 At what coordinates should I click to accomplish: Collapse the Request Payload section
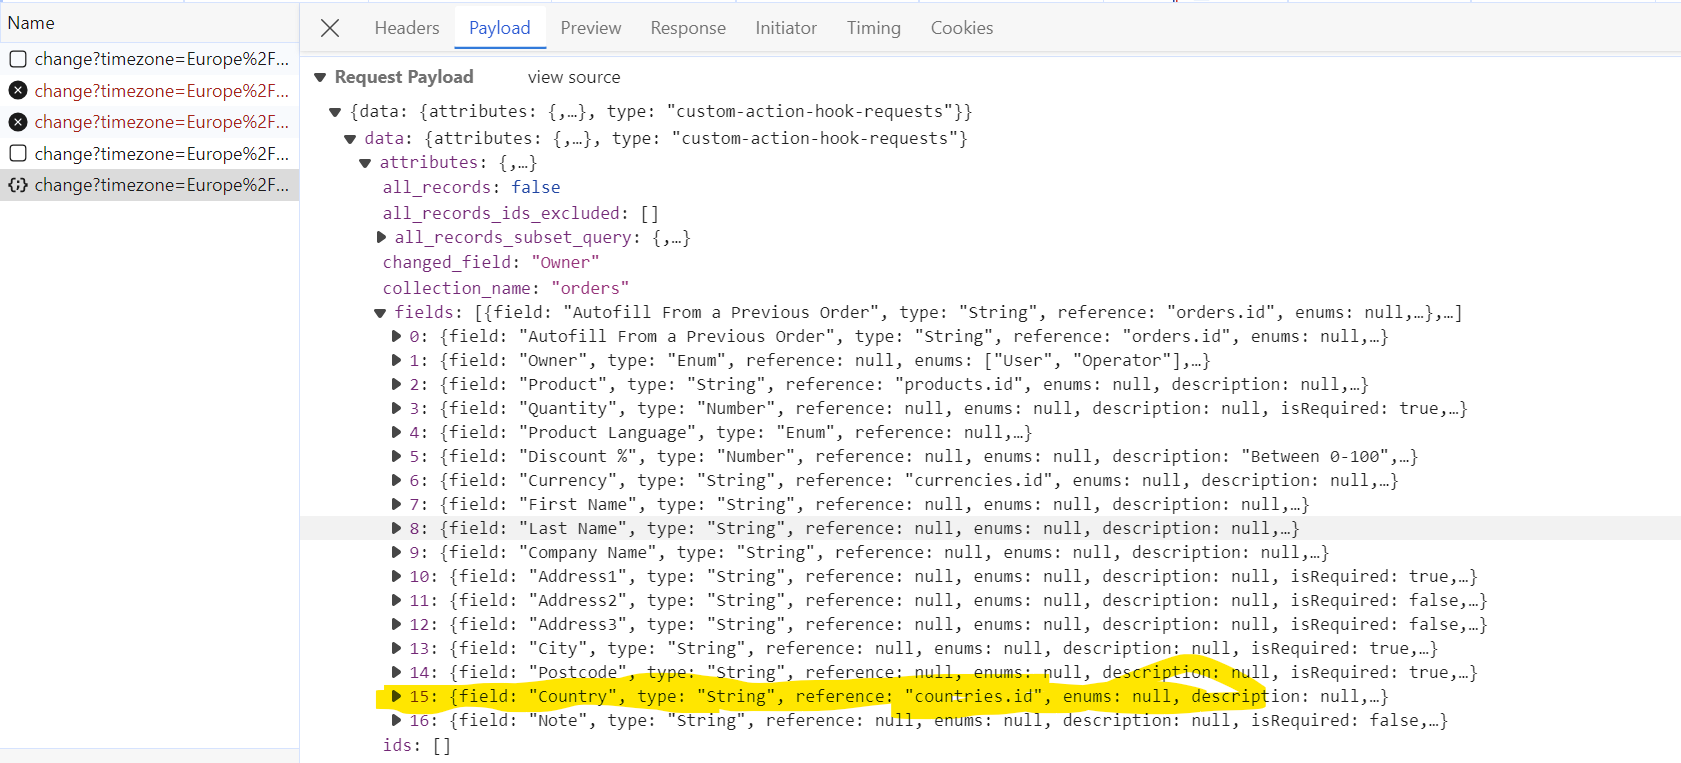pos(320,77)
